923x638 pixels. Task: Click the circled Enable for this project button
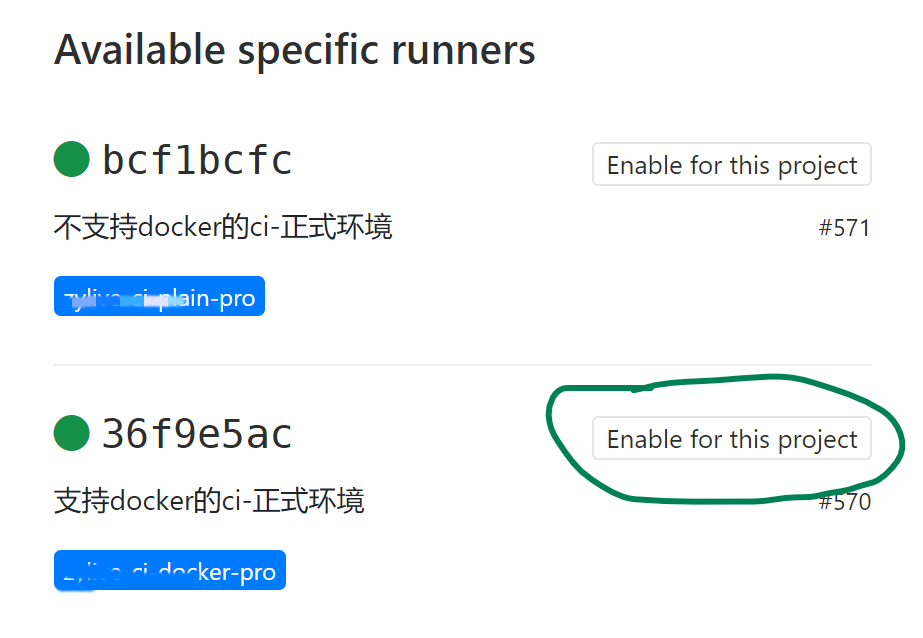(731, 438)
